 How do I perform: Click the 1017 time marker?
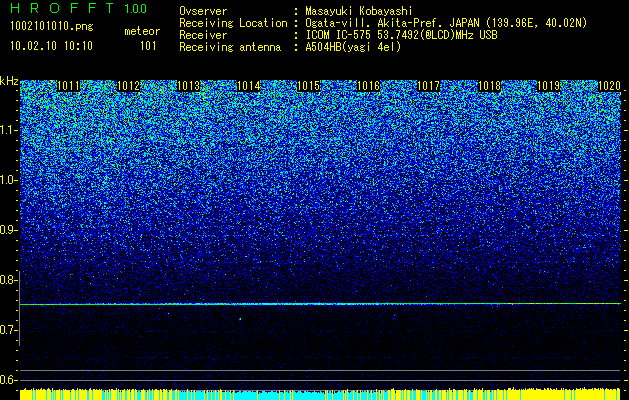(x=429, y=86)
